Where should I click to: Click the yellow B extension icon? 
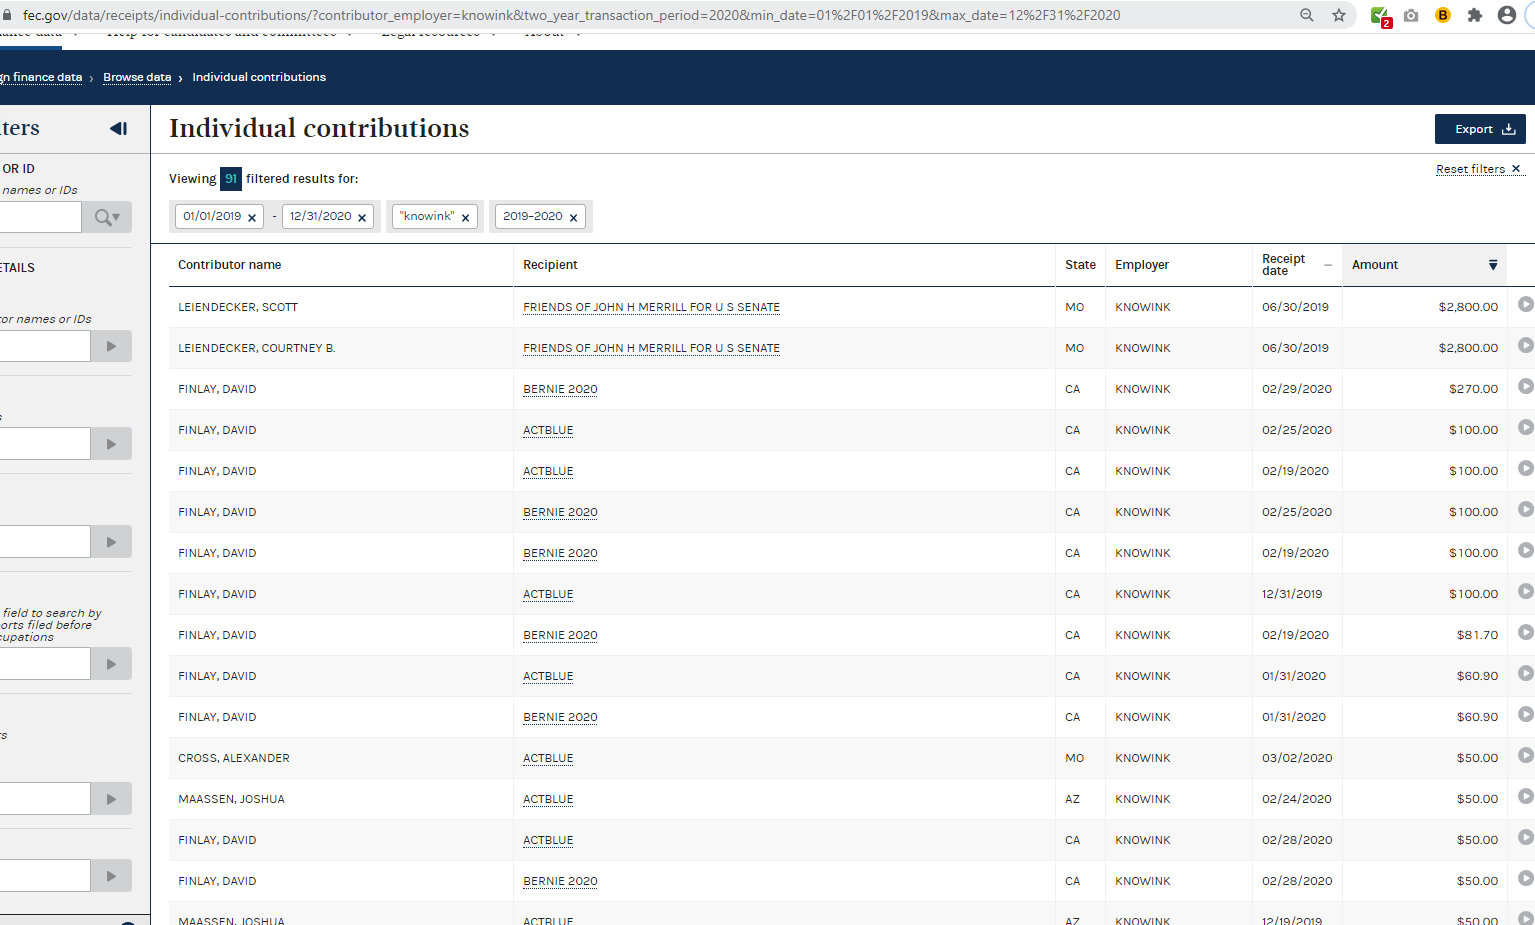coord(1443,15)
